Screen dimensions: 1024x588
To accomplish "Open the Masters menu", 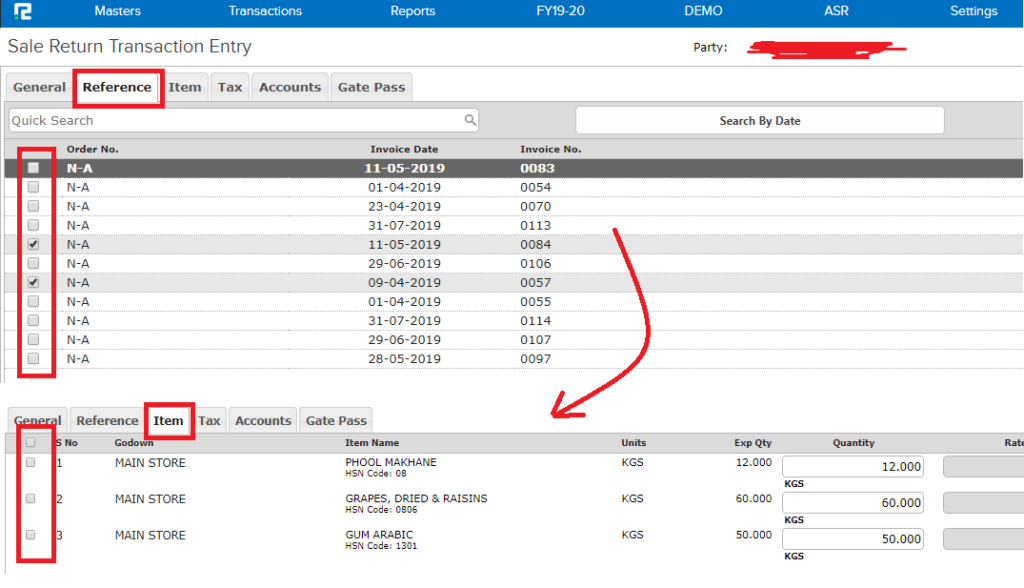I will point(117,11).
